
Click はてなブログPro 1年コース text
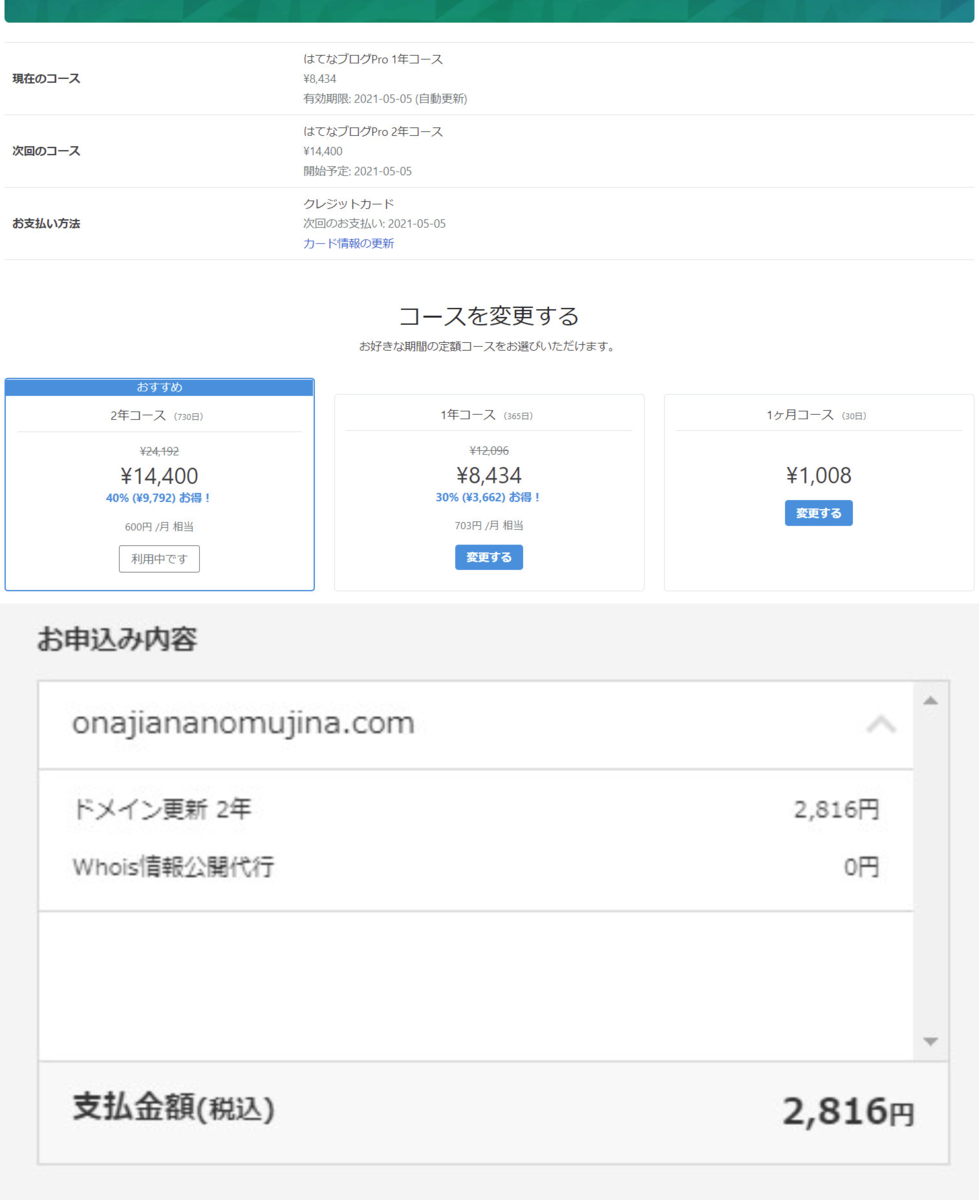click(x=373, y=59)
